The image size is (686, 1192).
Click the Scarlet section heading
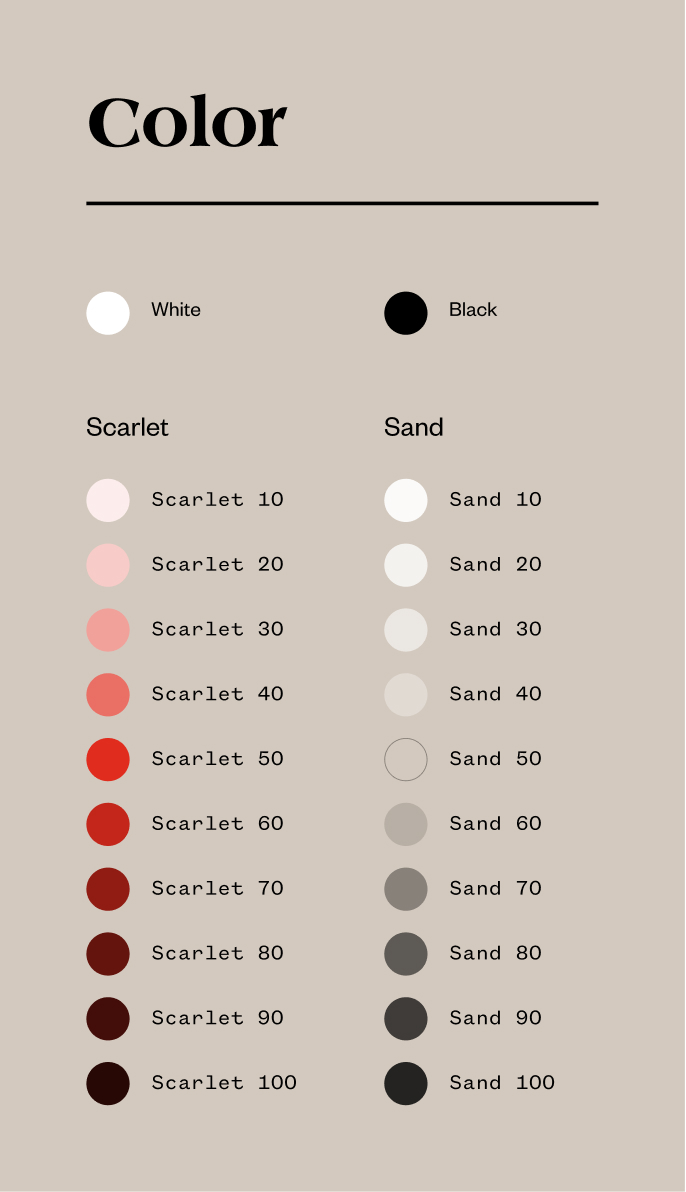(127, 427)
